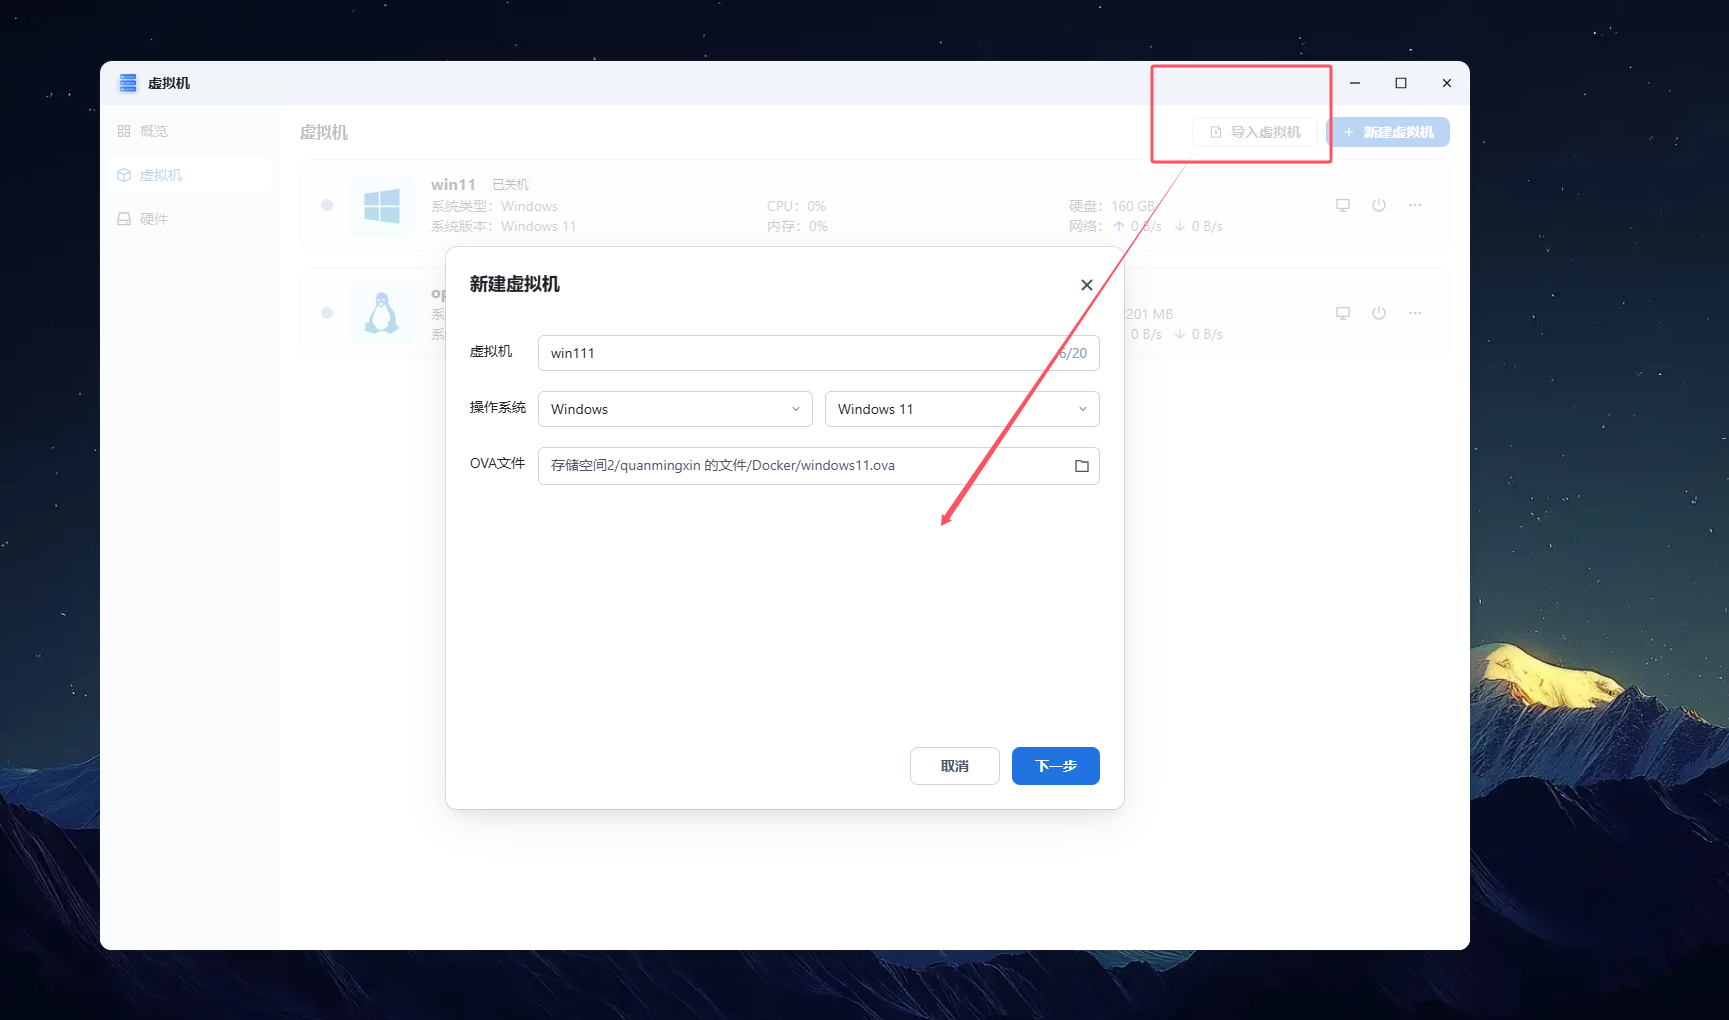Maximize the 虚拟机 window

tap(1401, 83)
